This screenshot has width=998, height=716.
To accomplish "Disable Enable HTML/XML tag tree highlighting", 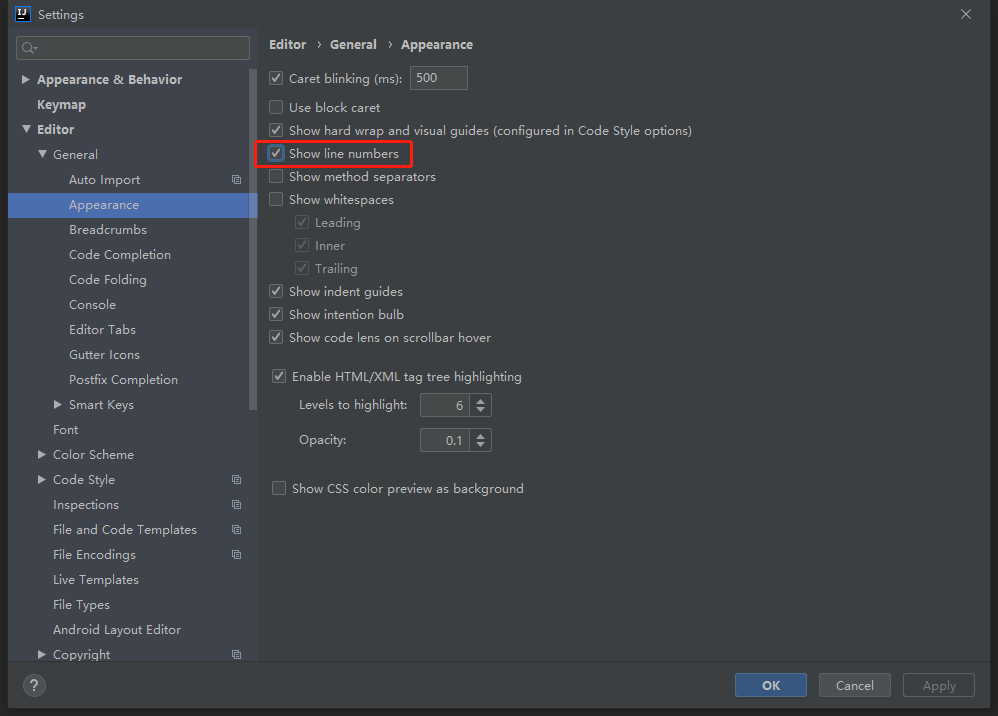I will coord(279,376).
